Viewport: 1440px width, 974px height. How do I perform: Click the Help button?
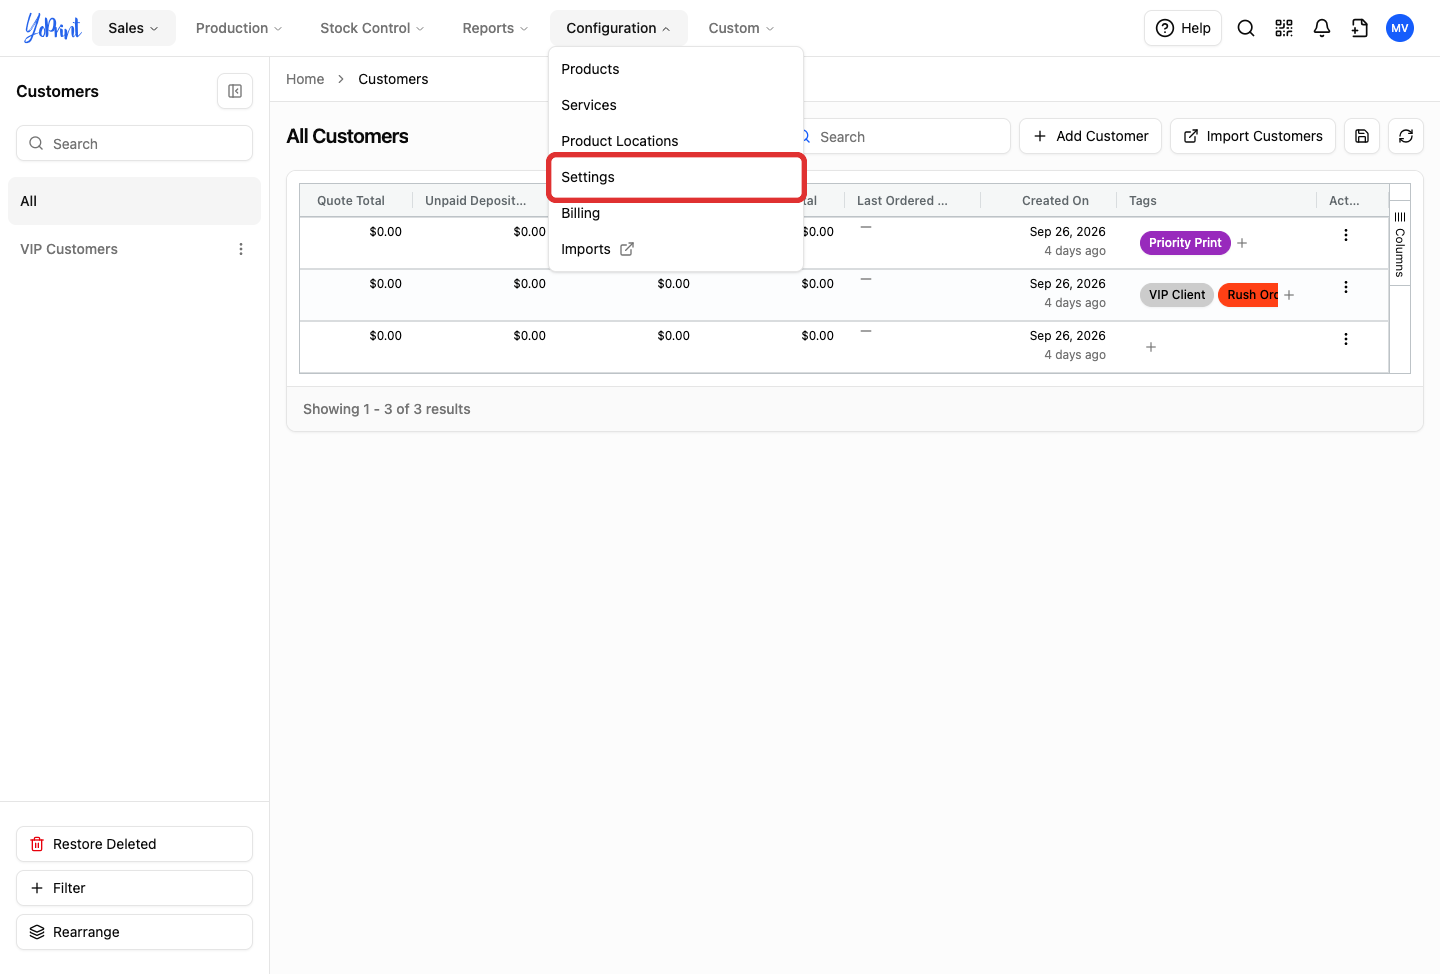coord(1183,28)
